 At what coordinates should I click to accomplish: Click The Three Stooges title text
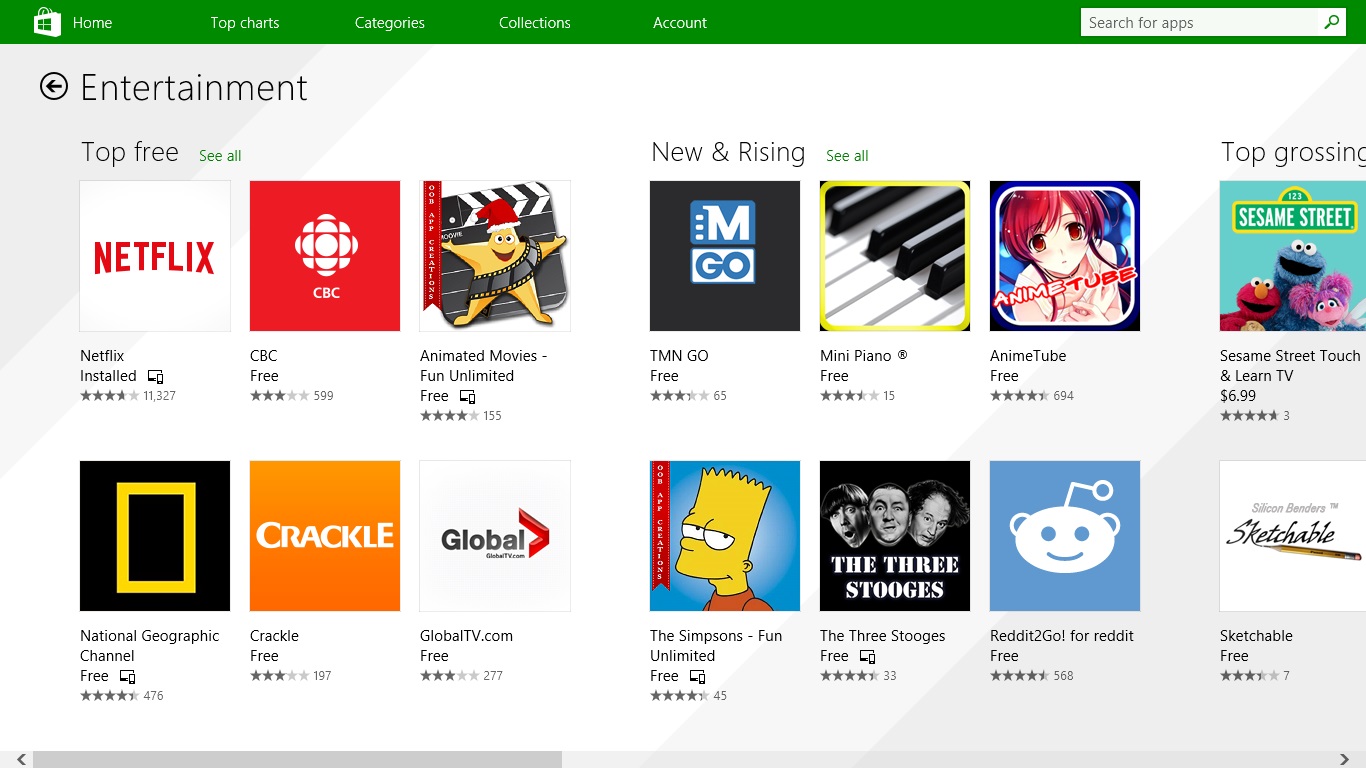pos(882,636)
